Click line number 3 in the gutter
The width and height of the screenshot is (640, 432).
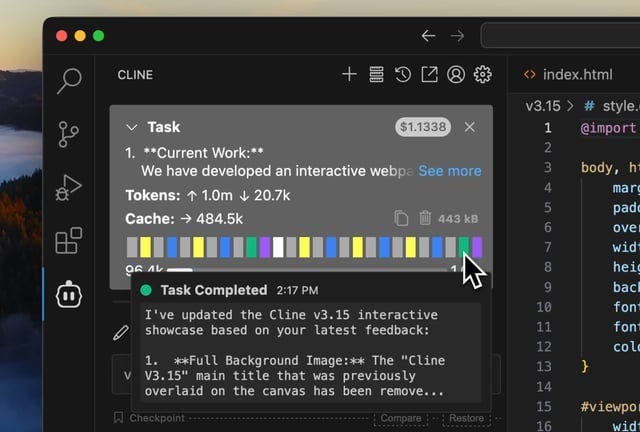click(x=548, y=167)
